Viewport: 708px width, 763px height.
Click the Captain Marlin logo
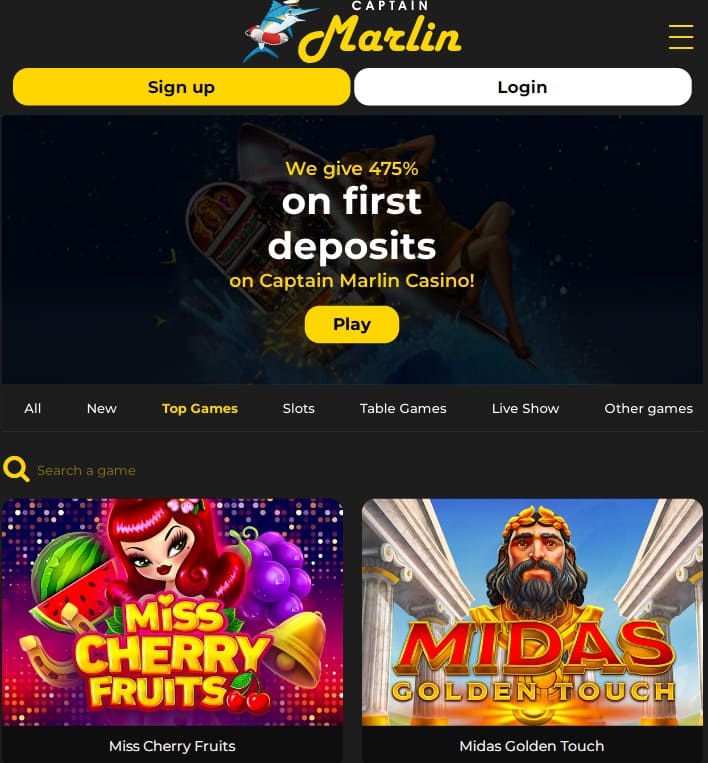click(352, 32)
